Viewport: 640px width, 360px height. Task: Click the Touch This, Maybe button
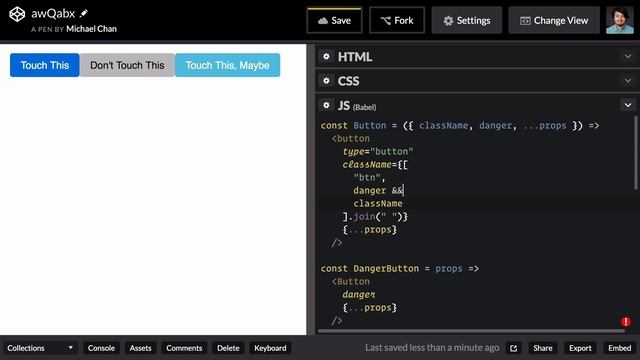coord(227,65)
